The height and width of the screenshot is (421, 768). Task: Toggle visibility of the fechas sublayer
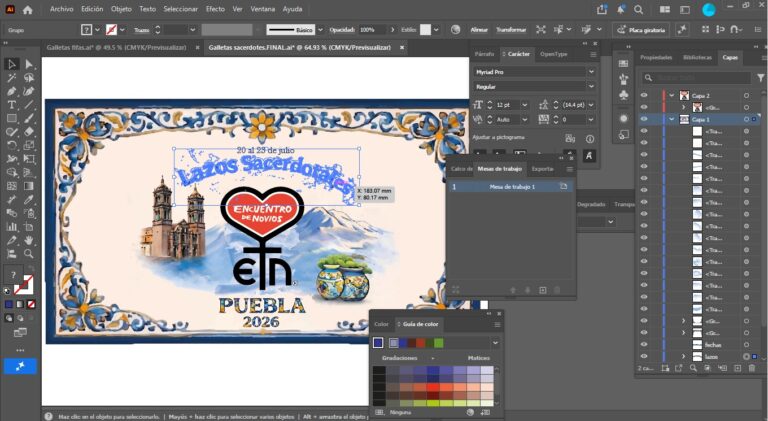click(644, 345)
